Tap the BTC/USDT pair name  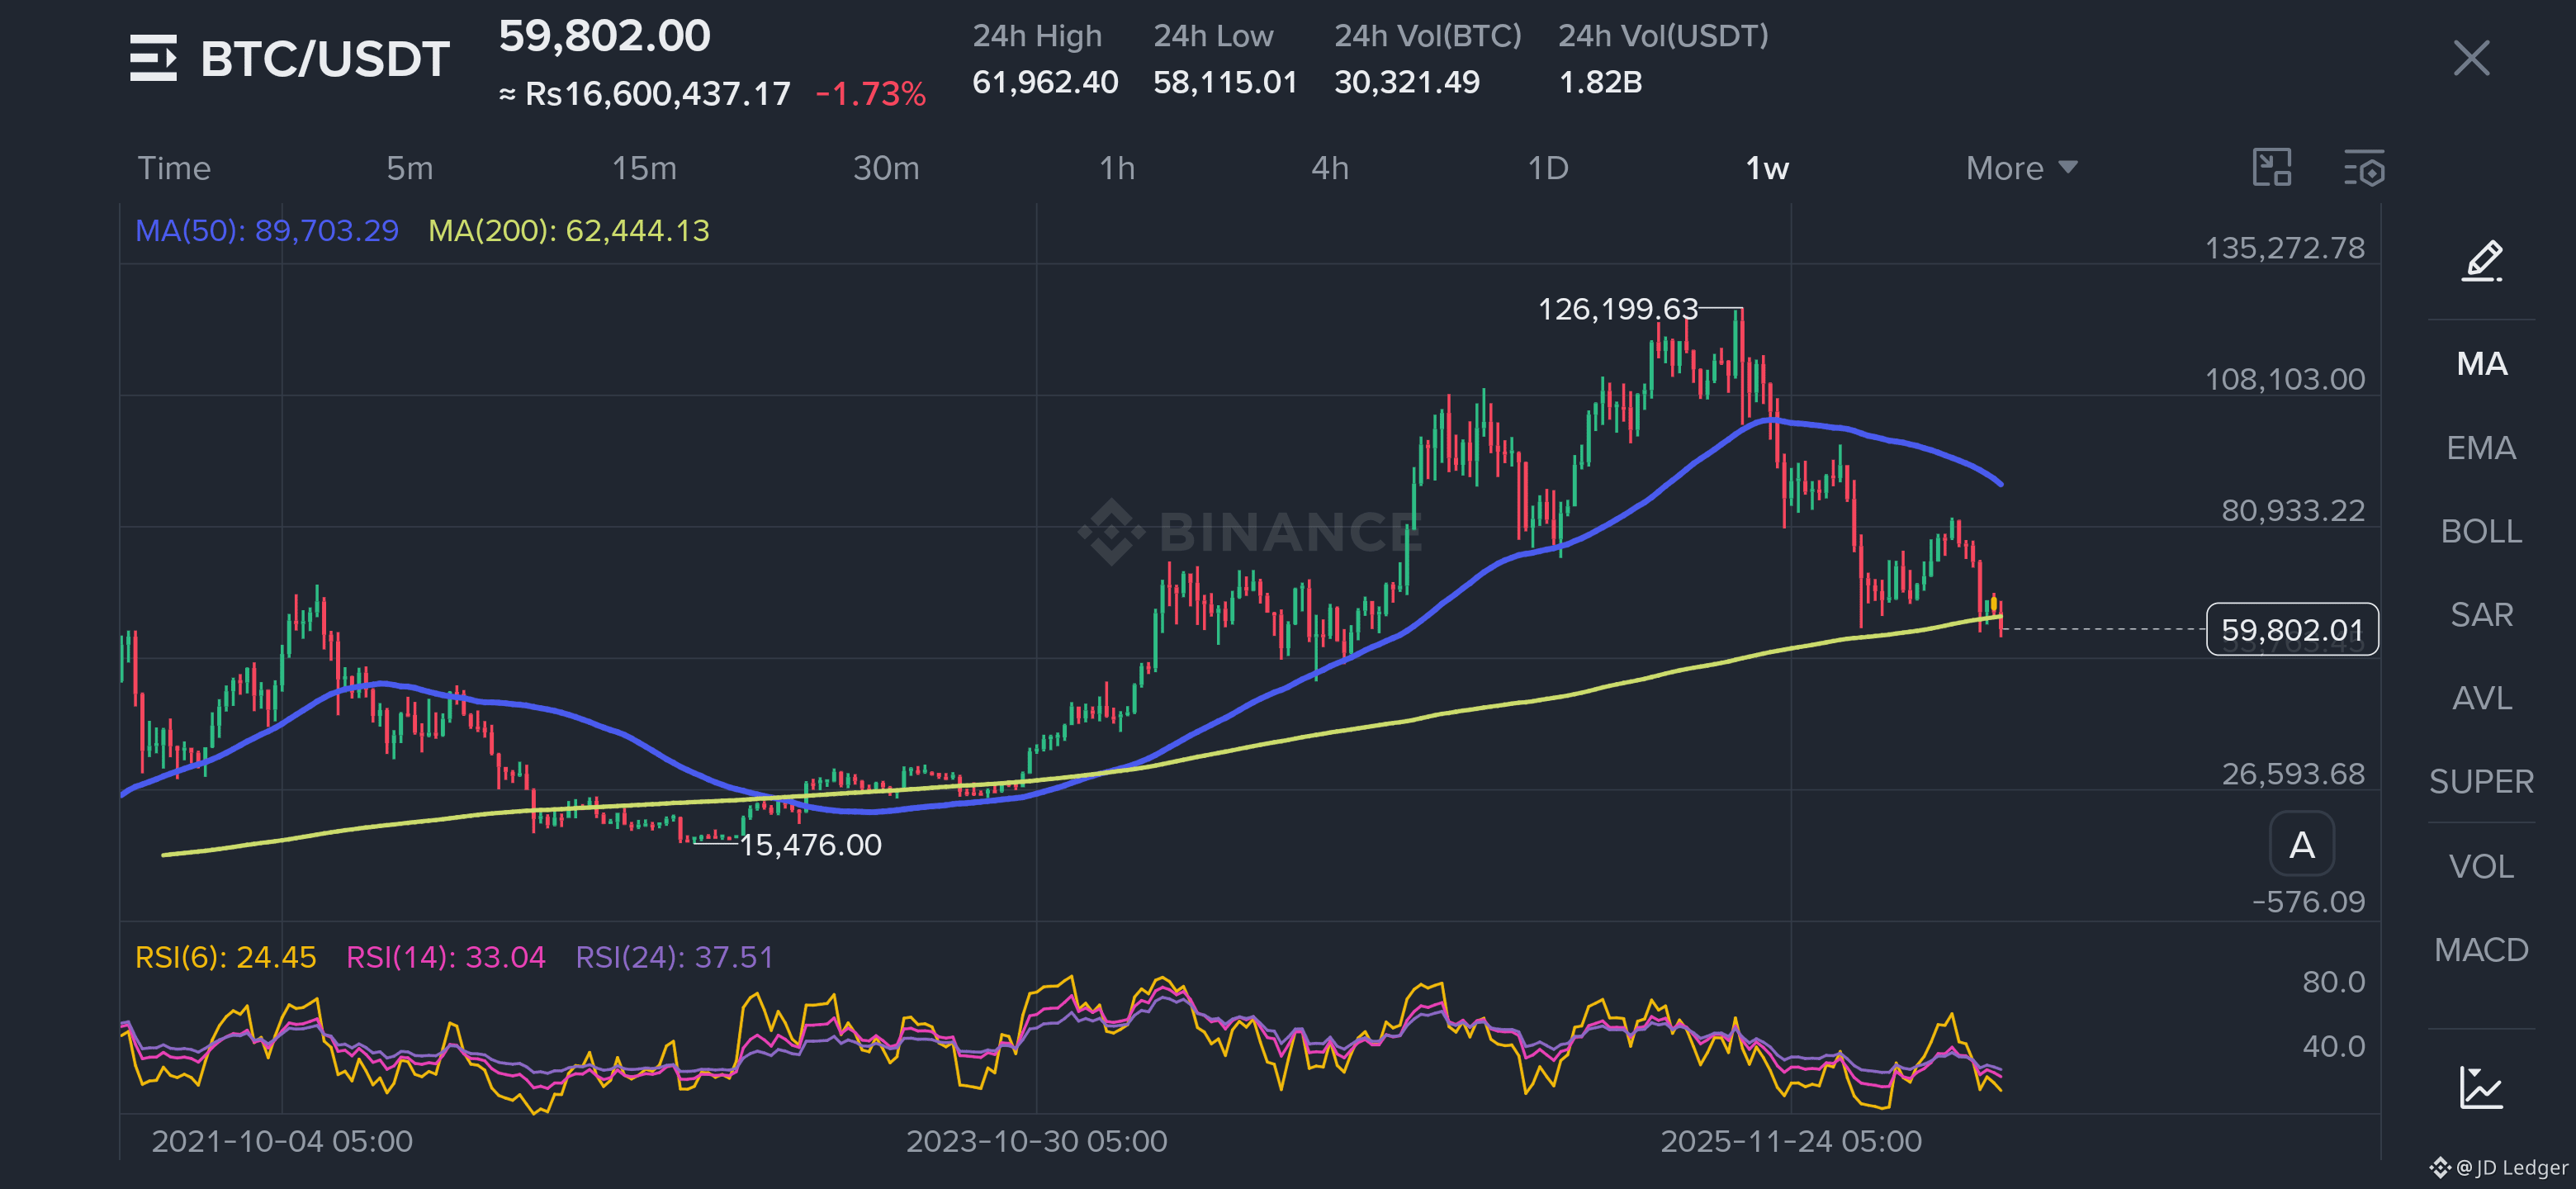point(325,59)
